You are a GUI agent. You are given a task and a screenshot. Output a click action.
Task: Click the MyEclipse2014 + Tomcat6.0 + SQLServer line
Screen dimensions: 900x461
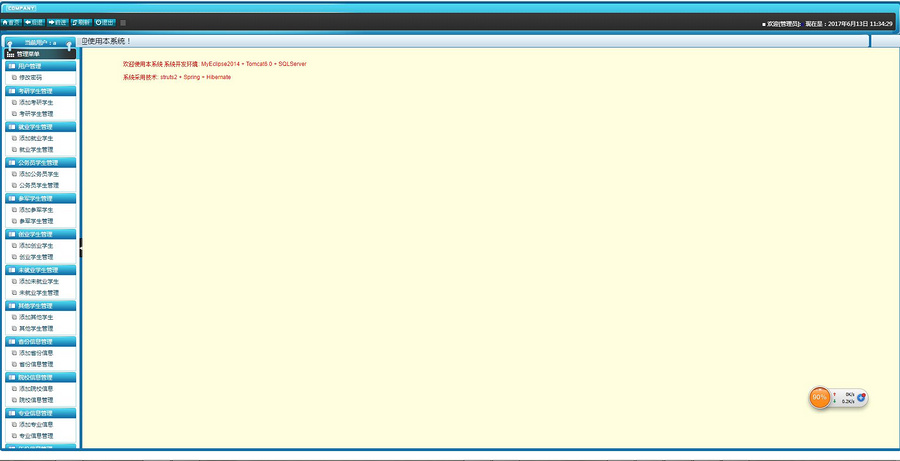(x=215, y=64)
